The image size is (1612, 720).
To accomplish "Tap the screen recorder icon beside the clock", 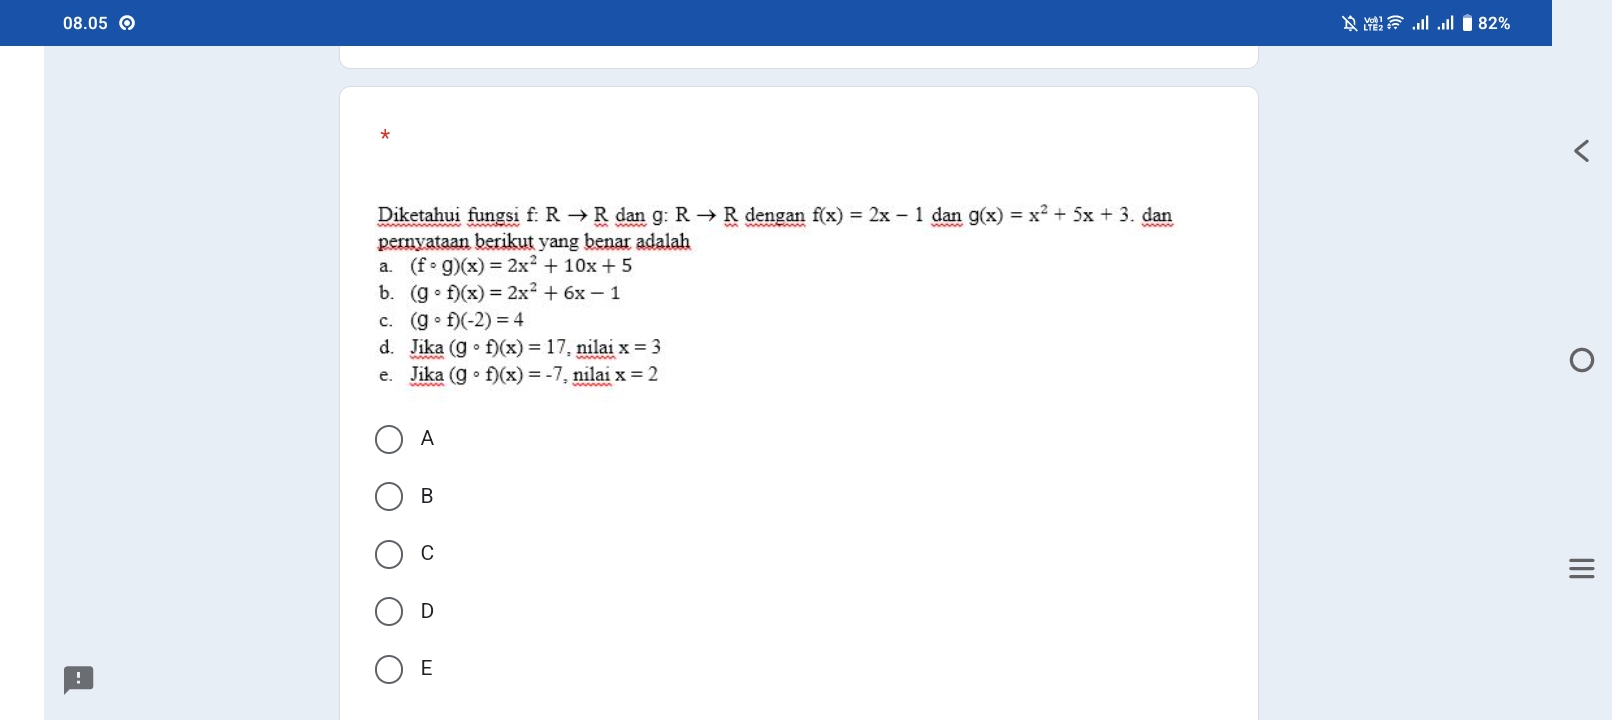I will 127,23.
